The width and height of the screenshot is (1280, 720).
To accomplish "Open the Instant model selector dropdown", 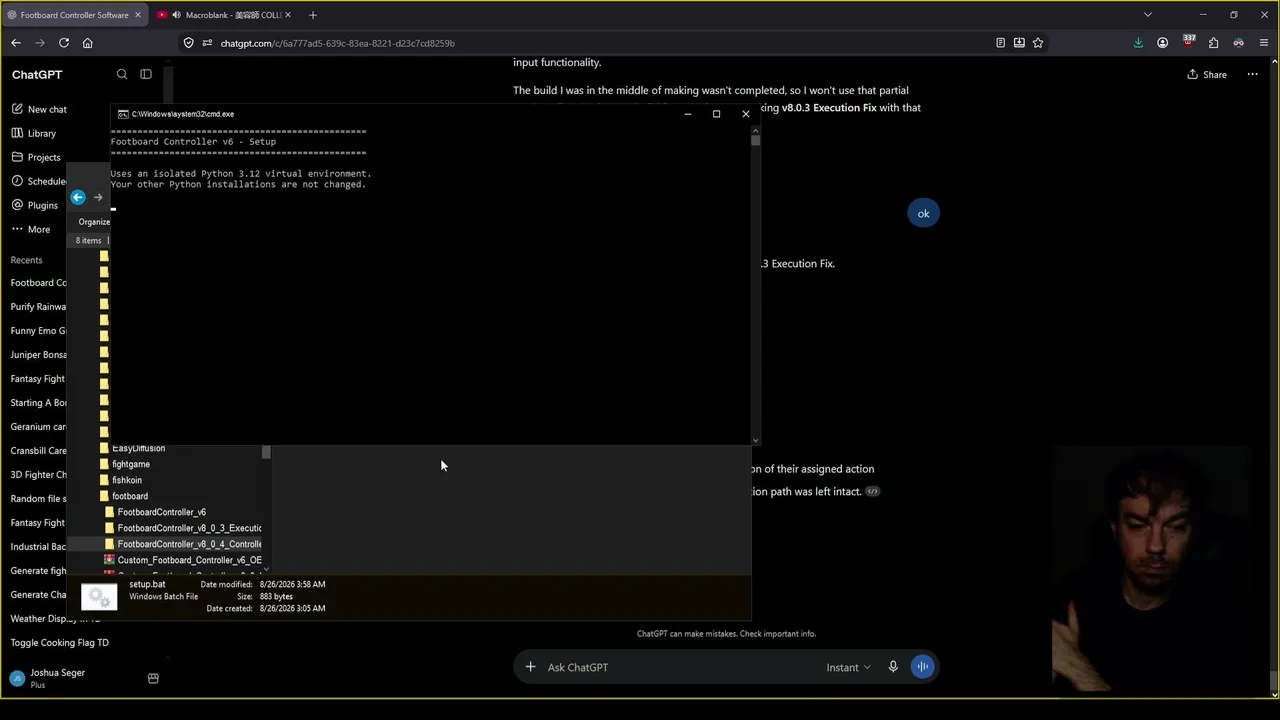I will pos(848,667).
